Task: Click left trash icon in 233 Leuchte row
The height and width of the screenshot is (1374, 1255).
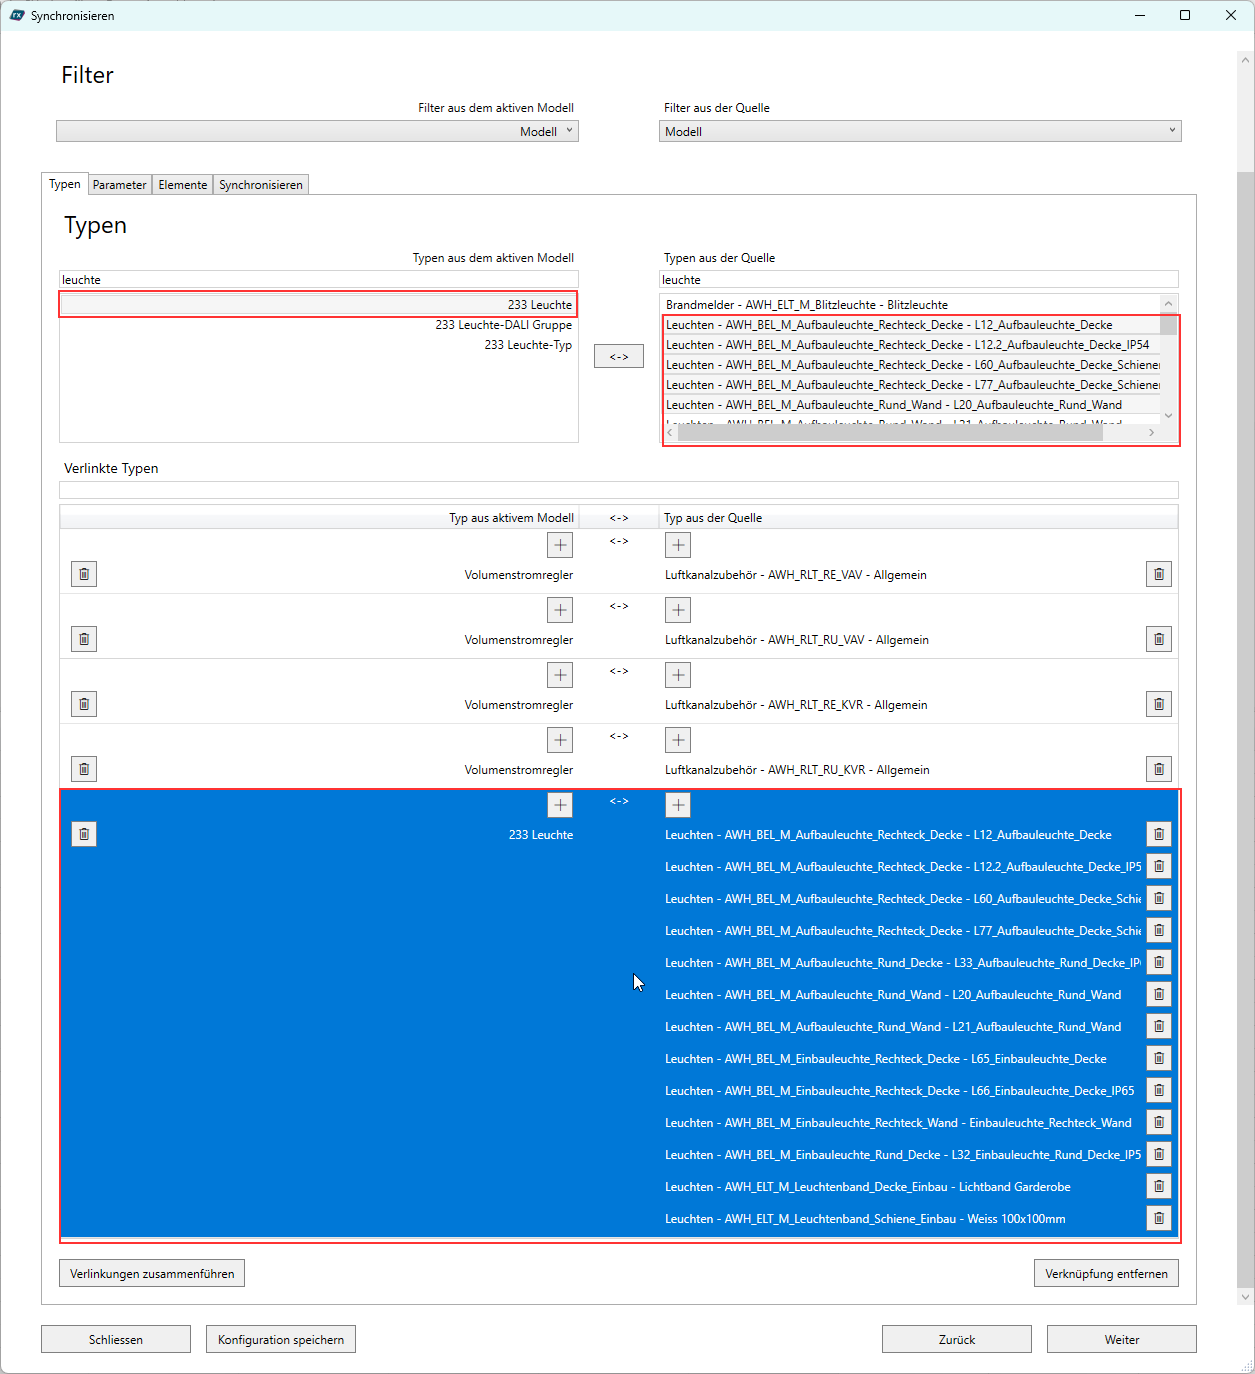Action: pyautogui.click(x=84, y=834)
